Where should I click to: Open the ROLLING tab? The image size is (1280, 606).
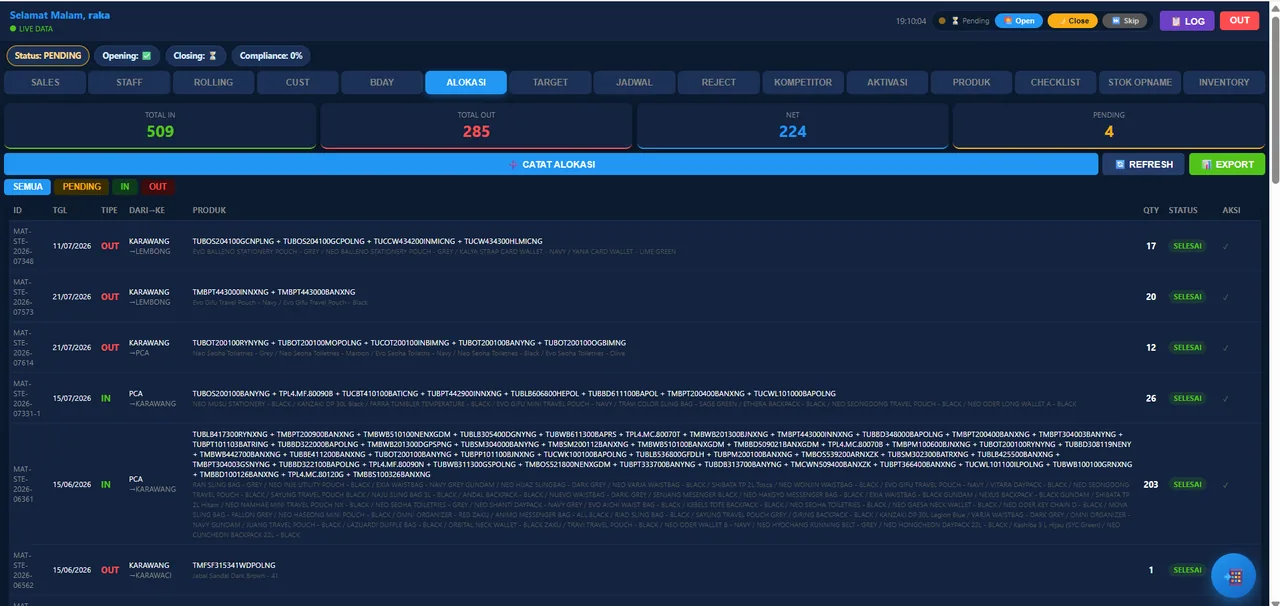pos(213,82)
